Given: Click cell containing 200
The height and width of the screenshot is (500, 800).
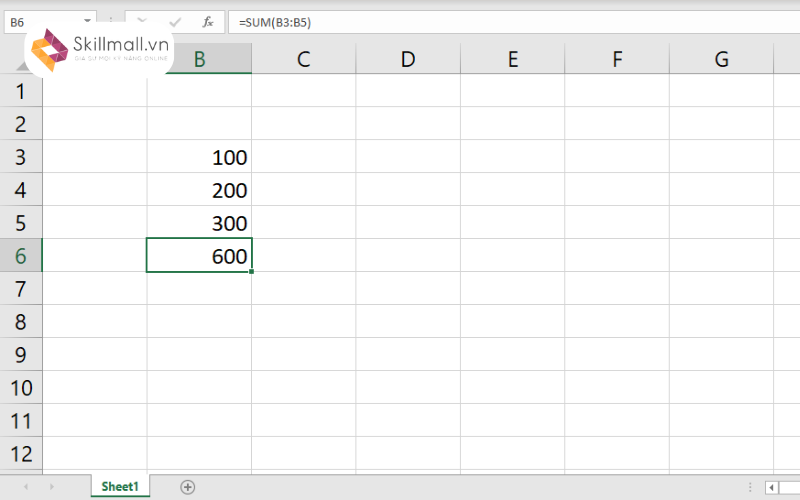Looking at the screenshot, I should click(x=199, y=190).
